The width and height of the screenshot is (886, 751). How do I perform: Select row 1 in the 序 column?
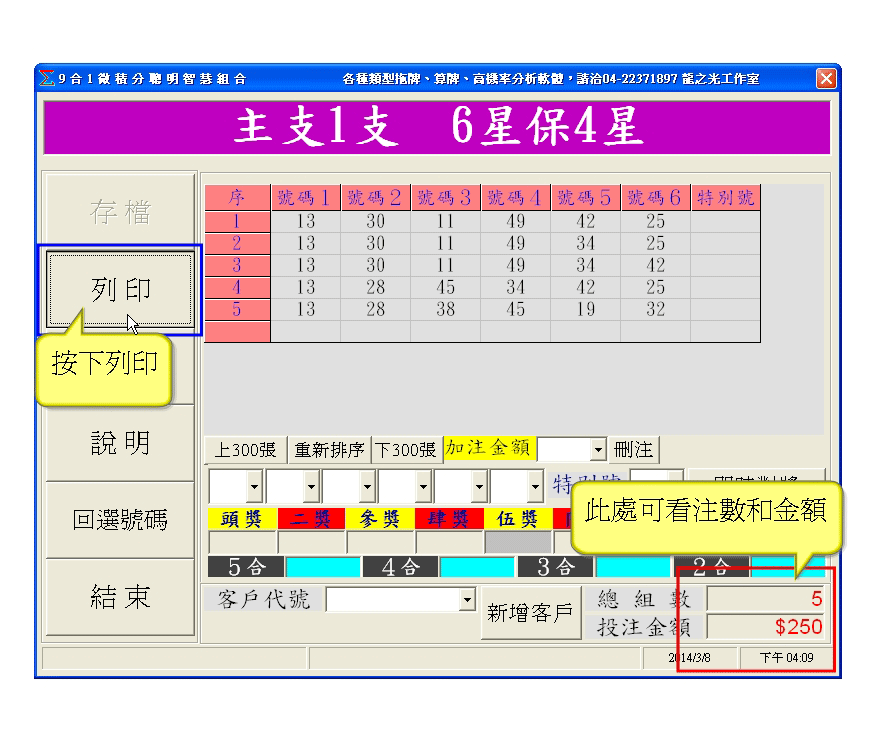click(237, 221)
